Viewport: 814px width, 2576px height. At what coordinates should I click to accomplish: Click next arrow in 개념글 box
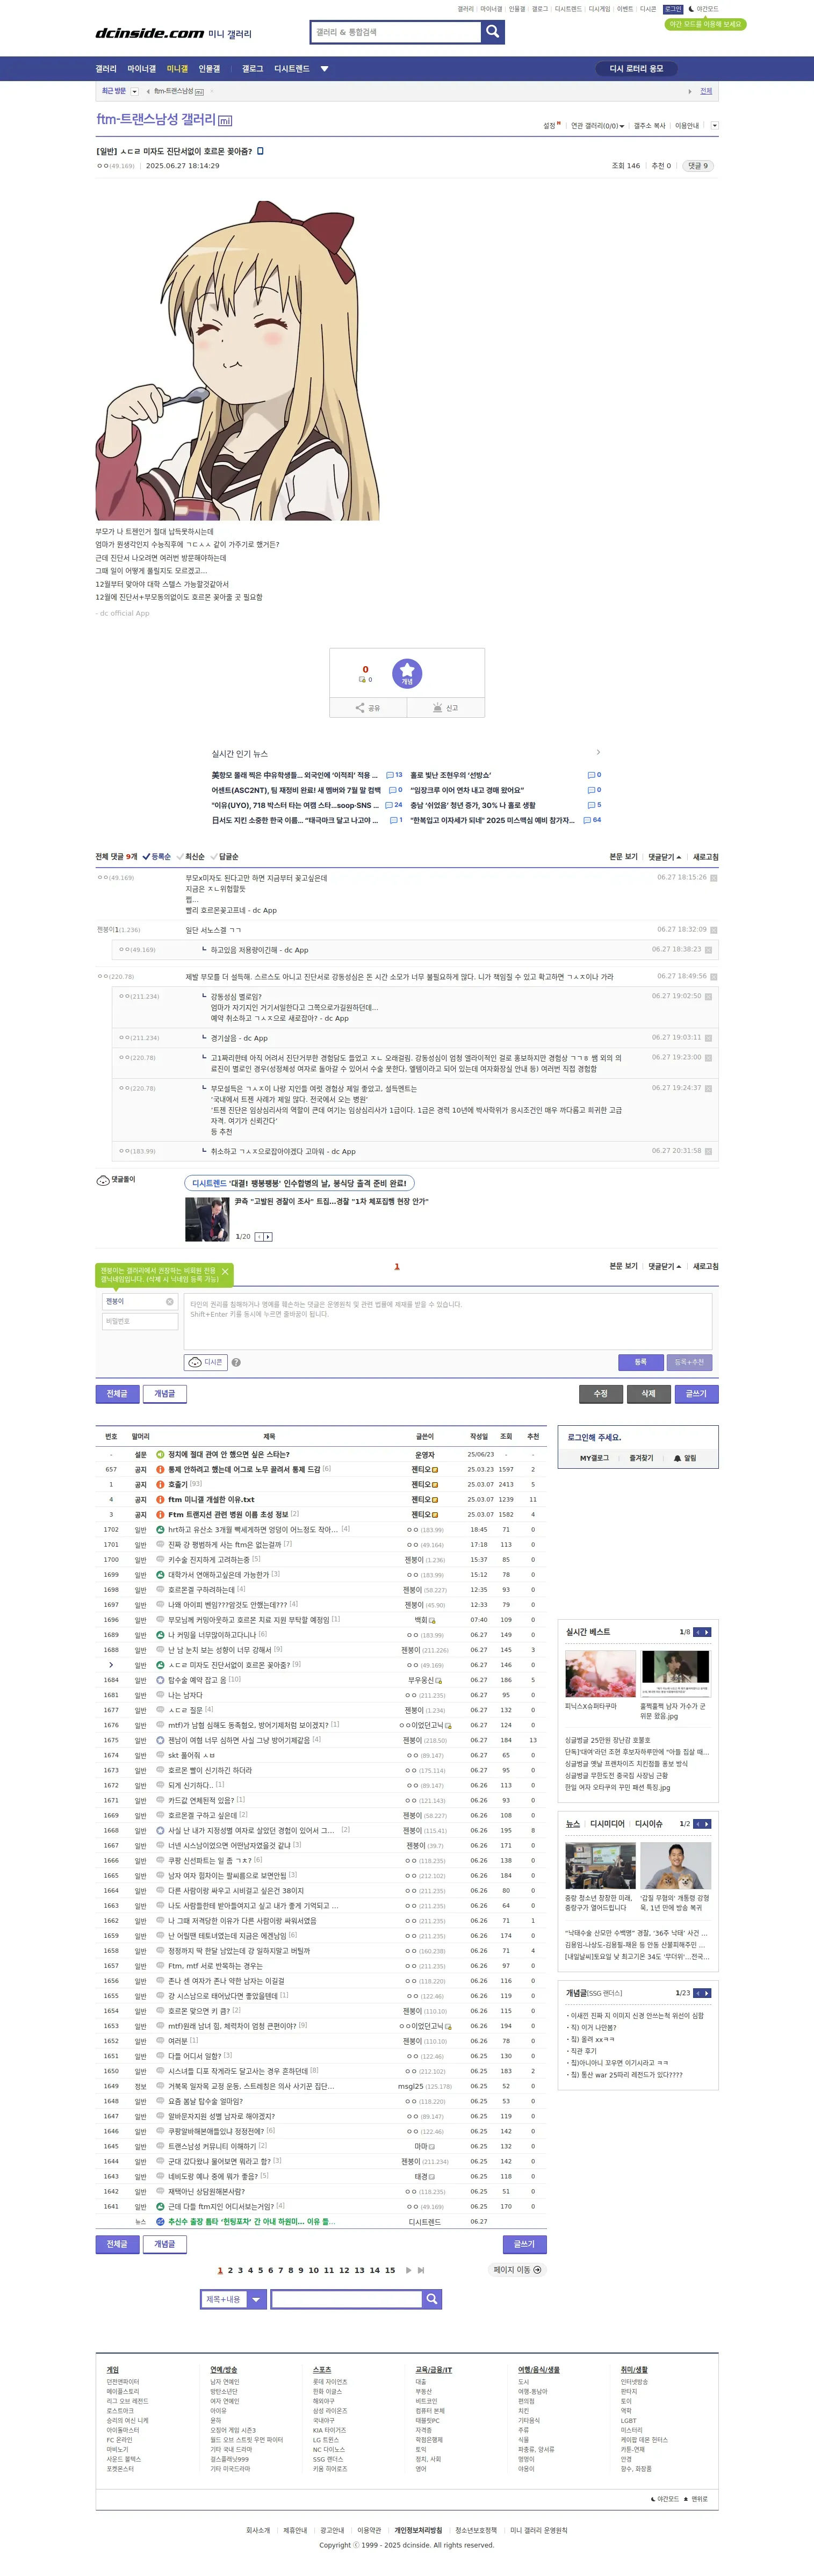[707, 1993]
